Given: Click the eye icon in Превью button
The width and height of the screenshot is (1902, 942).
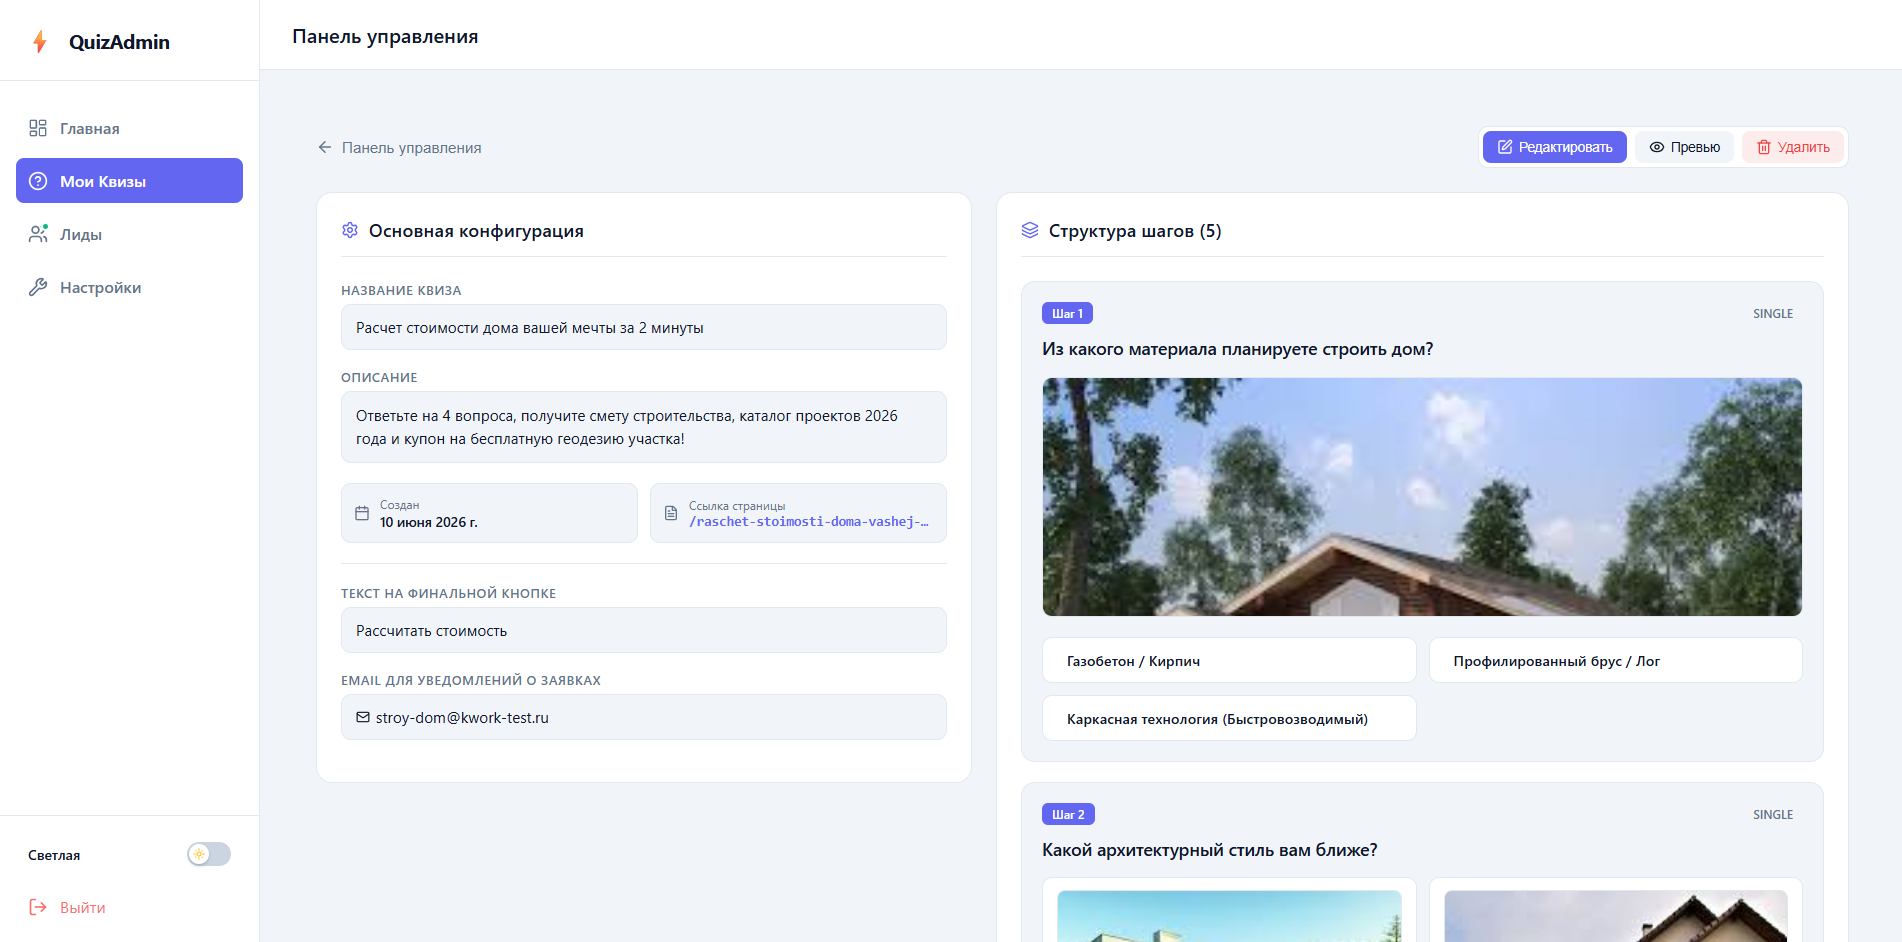Looking at the screenshot, I should 1657,147.
